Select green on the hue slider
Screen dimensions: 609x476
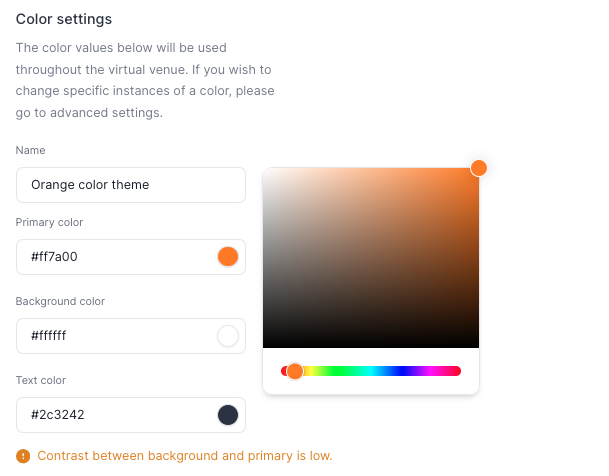[x=341, y=371]
